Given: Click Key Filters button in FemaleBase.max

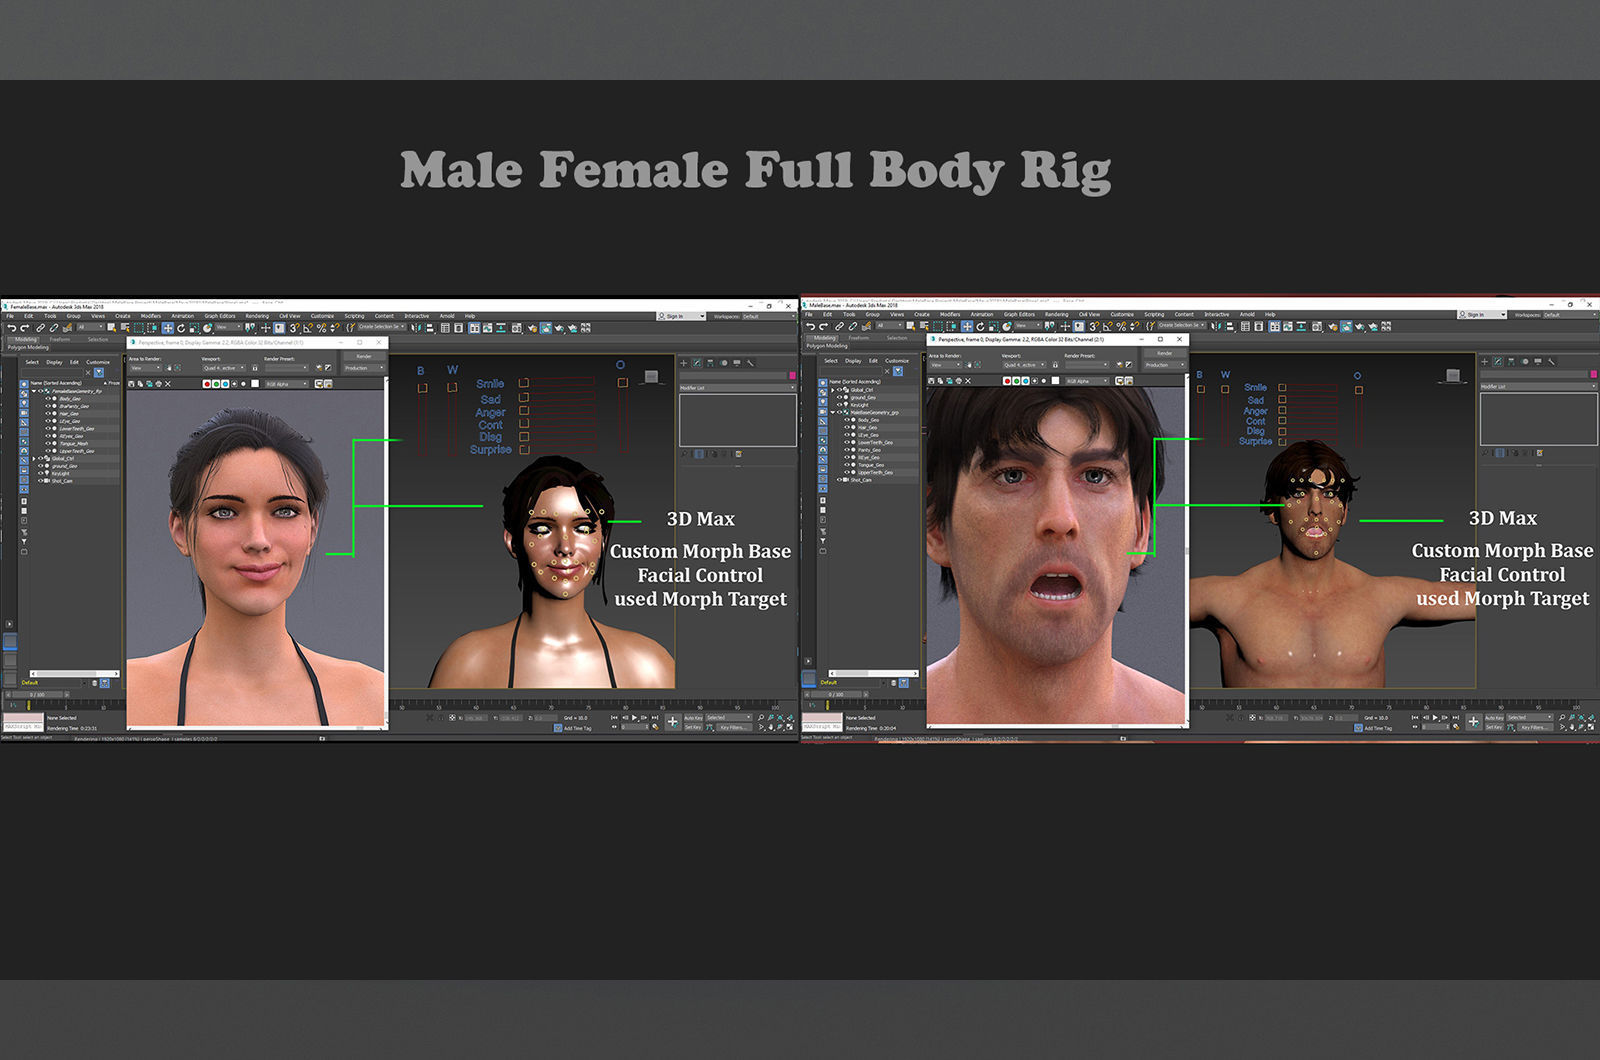Looking at the screenshot, I should click(x=734, y=727).
